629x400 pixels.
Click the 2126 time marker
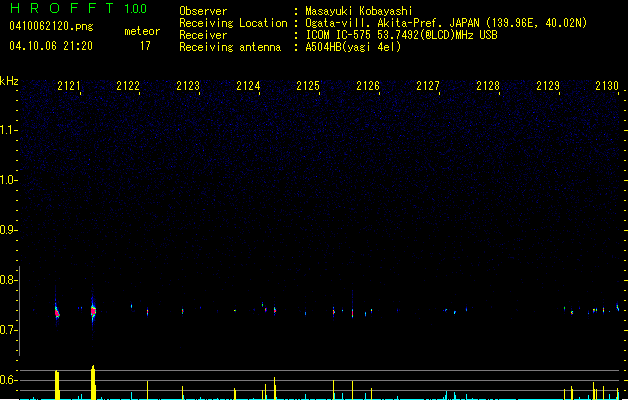(368, 86)
